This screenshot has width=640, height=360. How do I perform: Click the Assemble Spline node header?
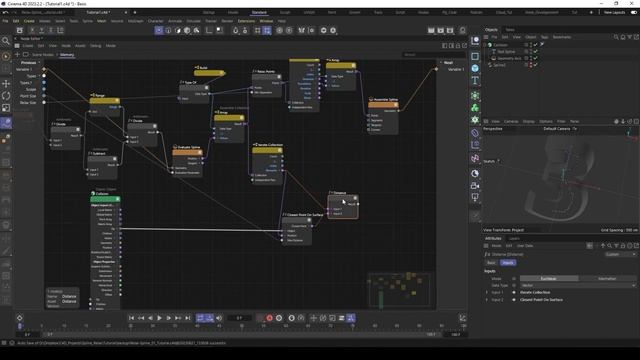tap(383, 105)
